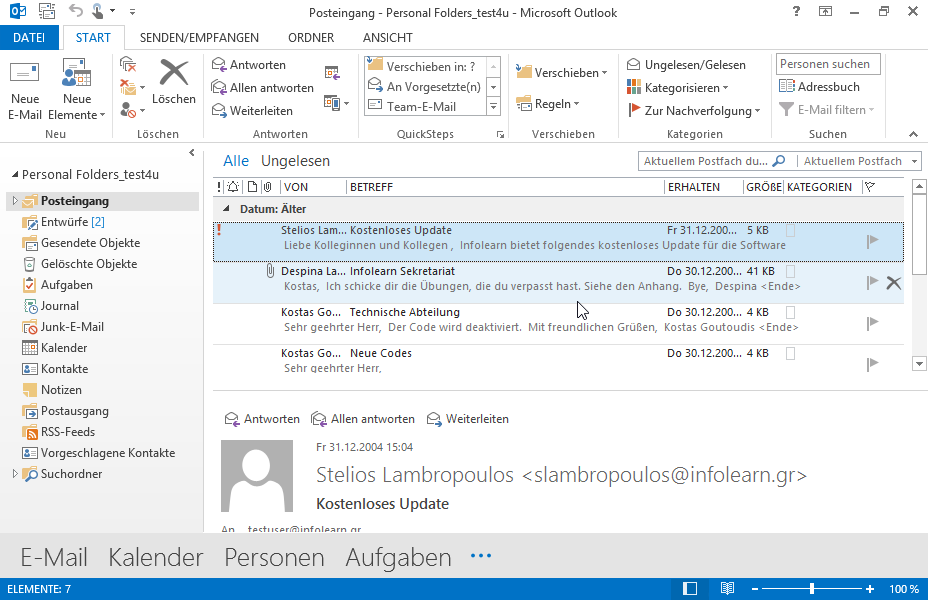This screenshot has width=928, height=600.
Task: Open ribbon display options icon
Action: pyautogui.click(x=825, y=11)
